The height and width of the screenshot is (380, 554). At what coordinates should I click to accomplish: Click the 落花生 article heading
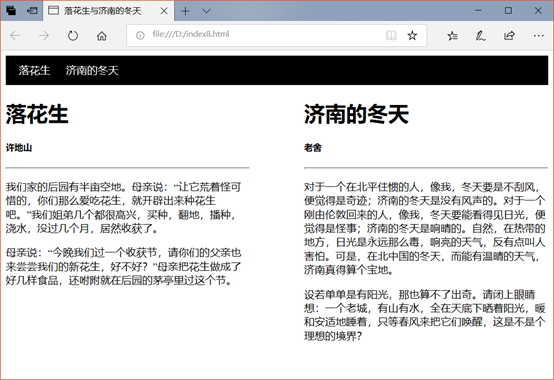37,114
